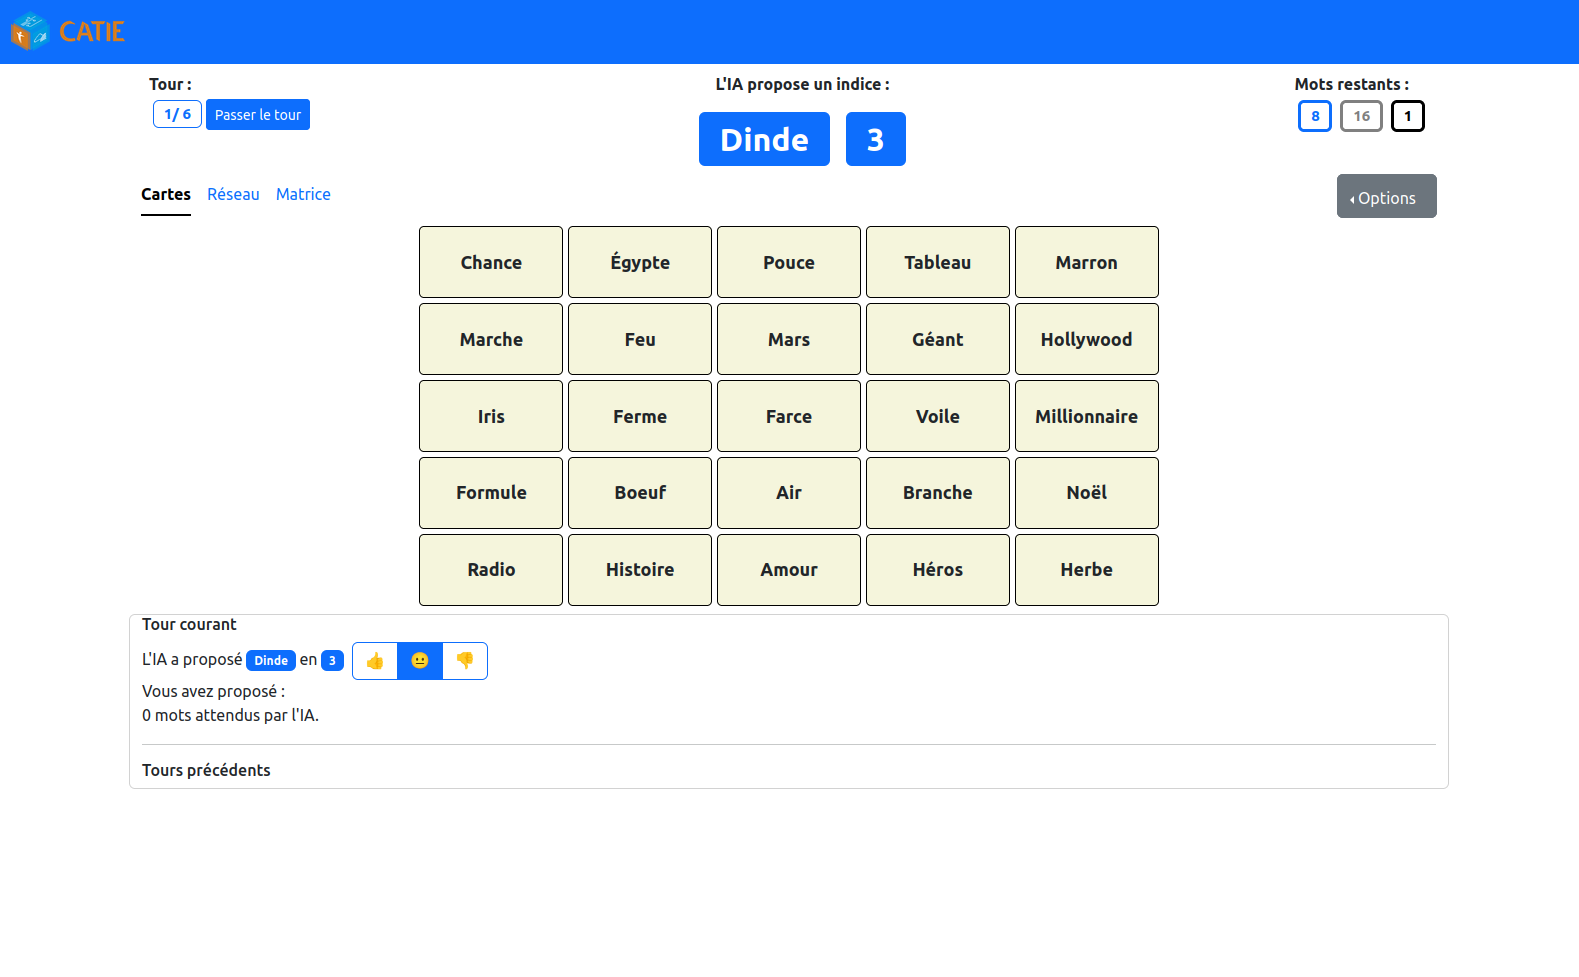The width and height of the screenshot is (1579, 977).
Task: Click the "L'IA propose un indice :" label
Action: [x=802, y=84]
